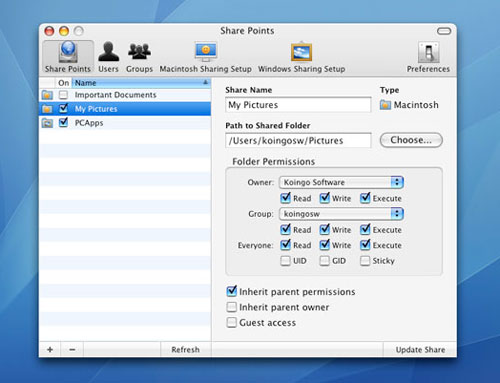Image resolution: width=500 pixels, height=383 pixels.
Task: Uncheck Everyone Execute permission
Action: 365,245
